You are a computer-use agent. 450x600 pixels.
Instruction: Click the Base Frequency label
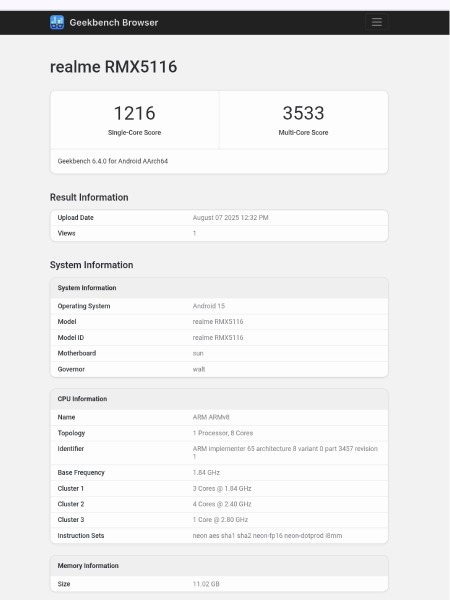pos(81,473)
